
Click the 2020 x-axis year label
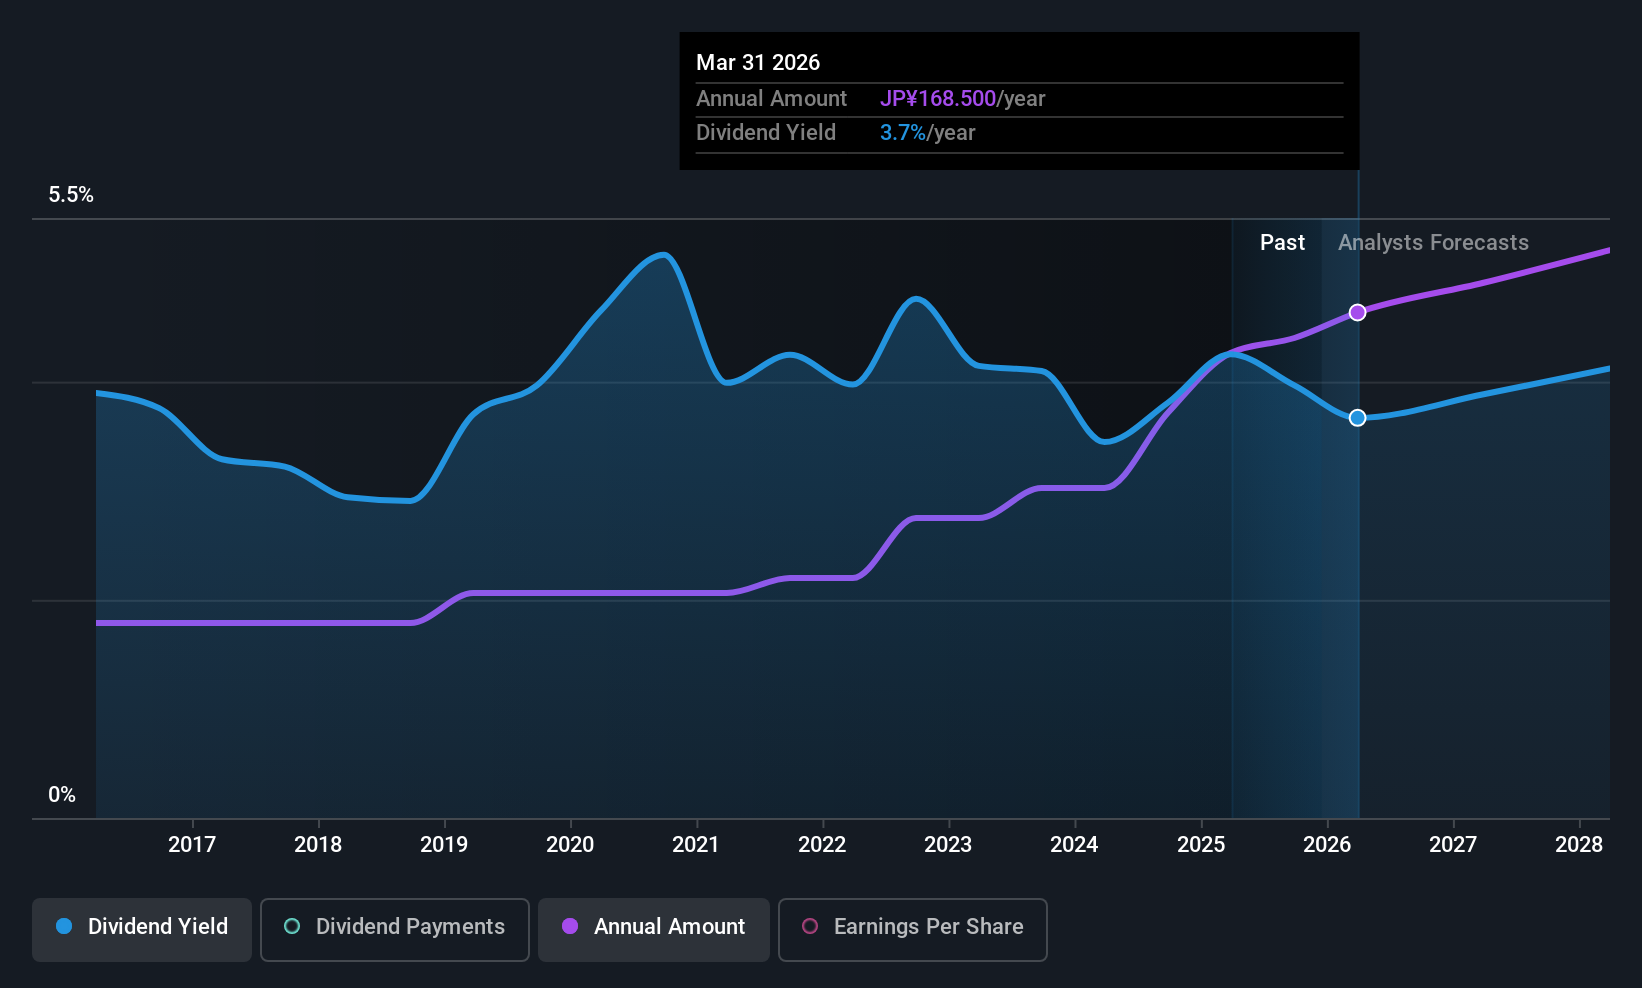(570, 845)
